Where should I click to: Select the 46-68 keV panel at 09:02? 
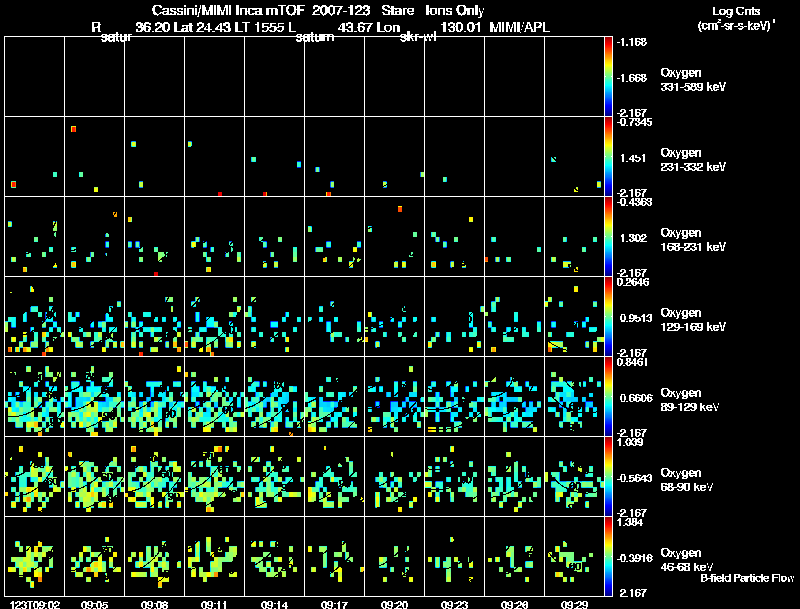[x=35, y=556]
